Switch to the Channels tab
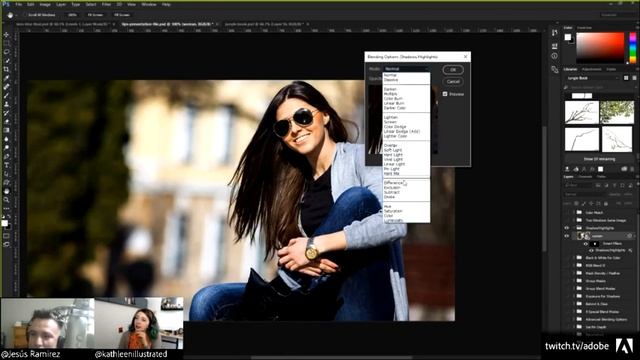Image resolution: width=640 pixels, height=360 pixels. (x=585, y=177)
